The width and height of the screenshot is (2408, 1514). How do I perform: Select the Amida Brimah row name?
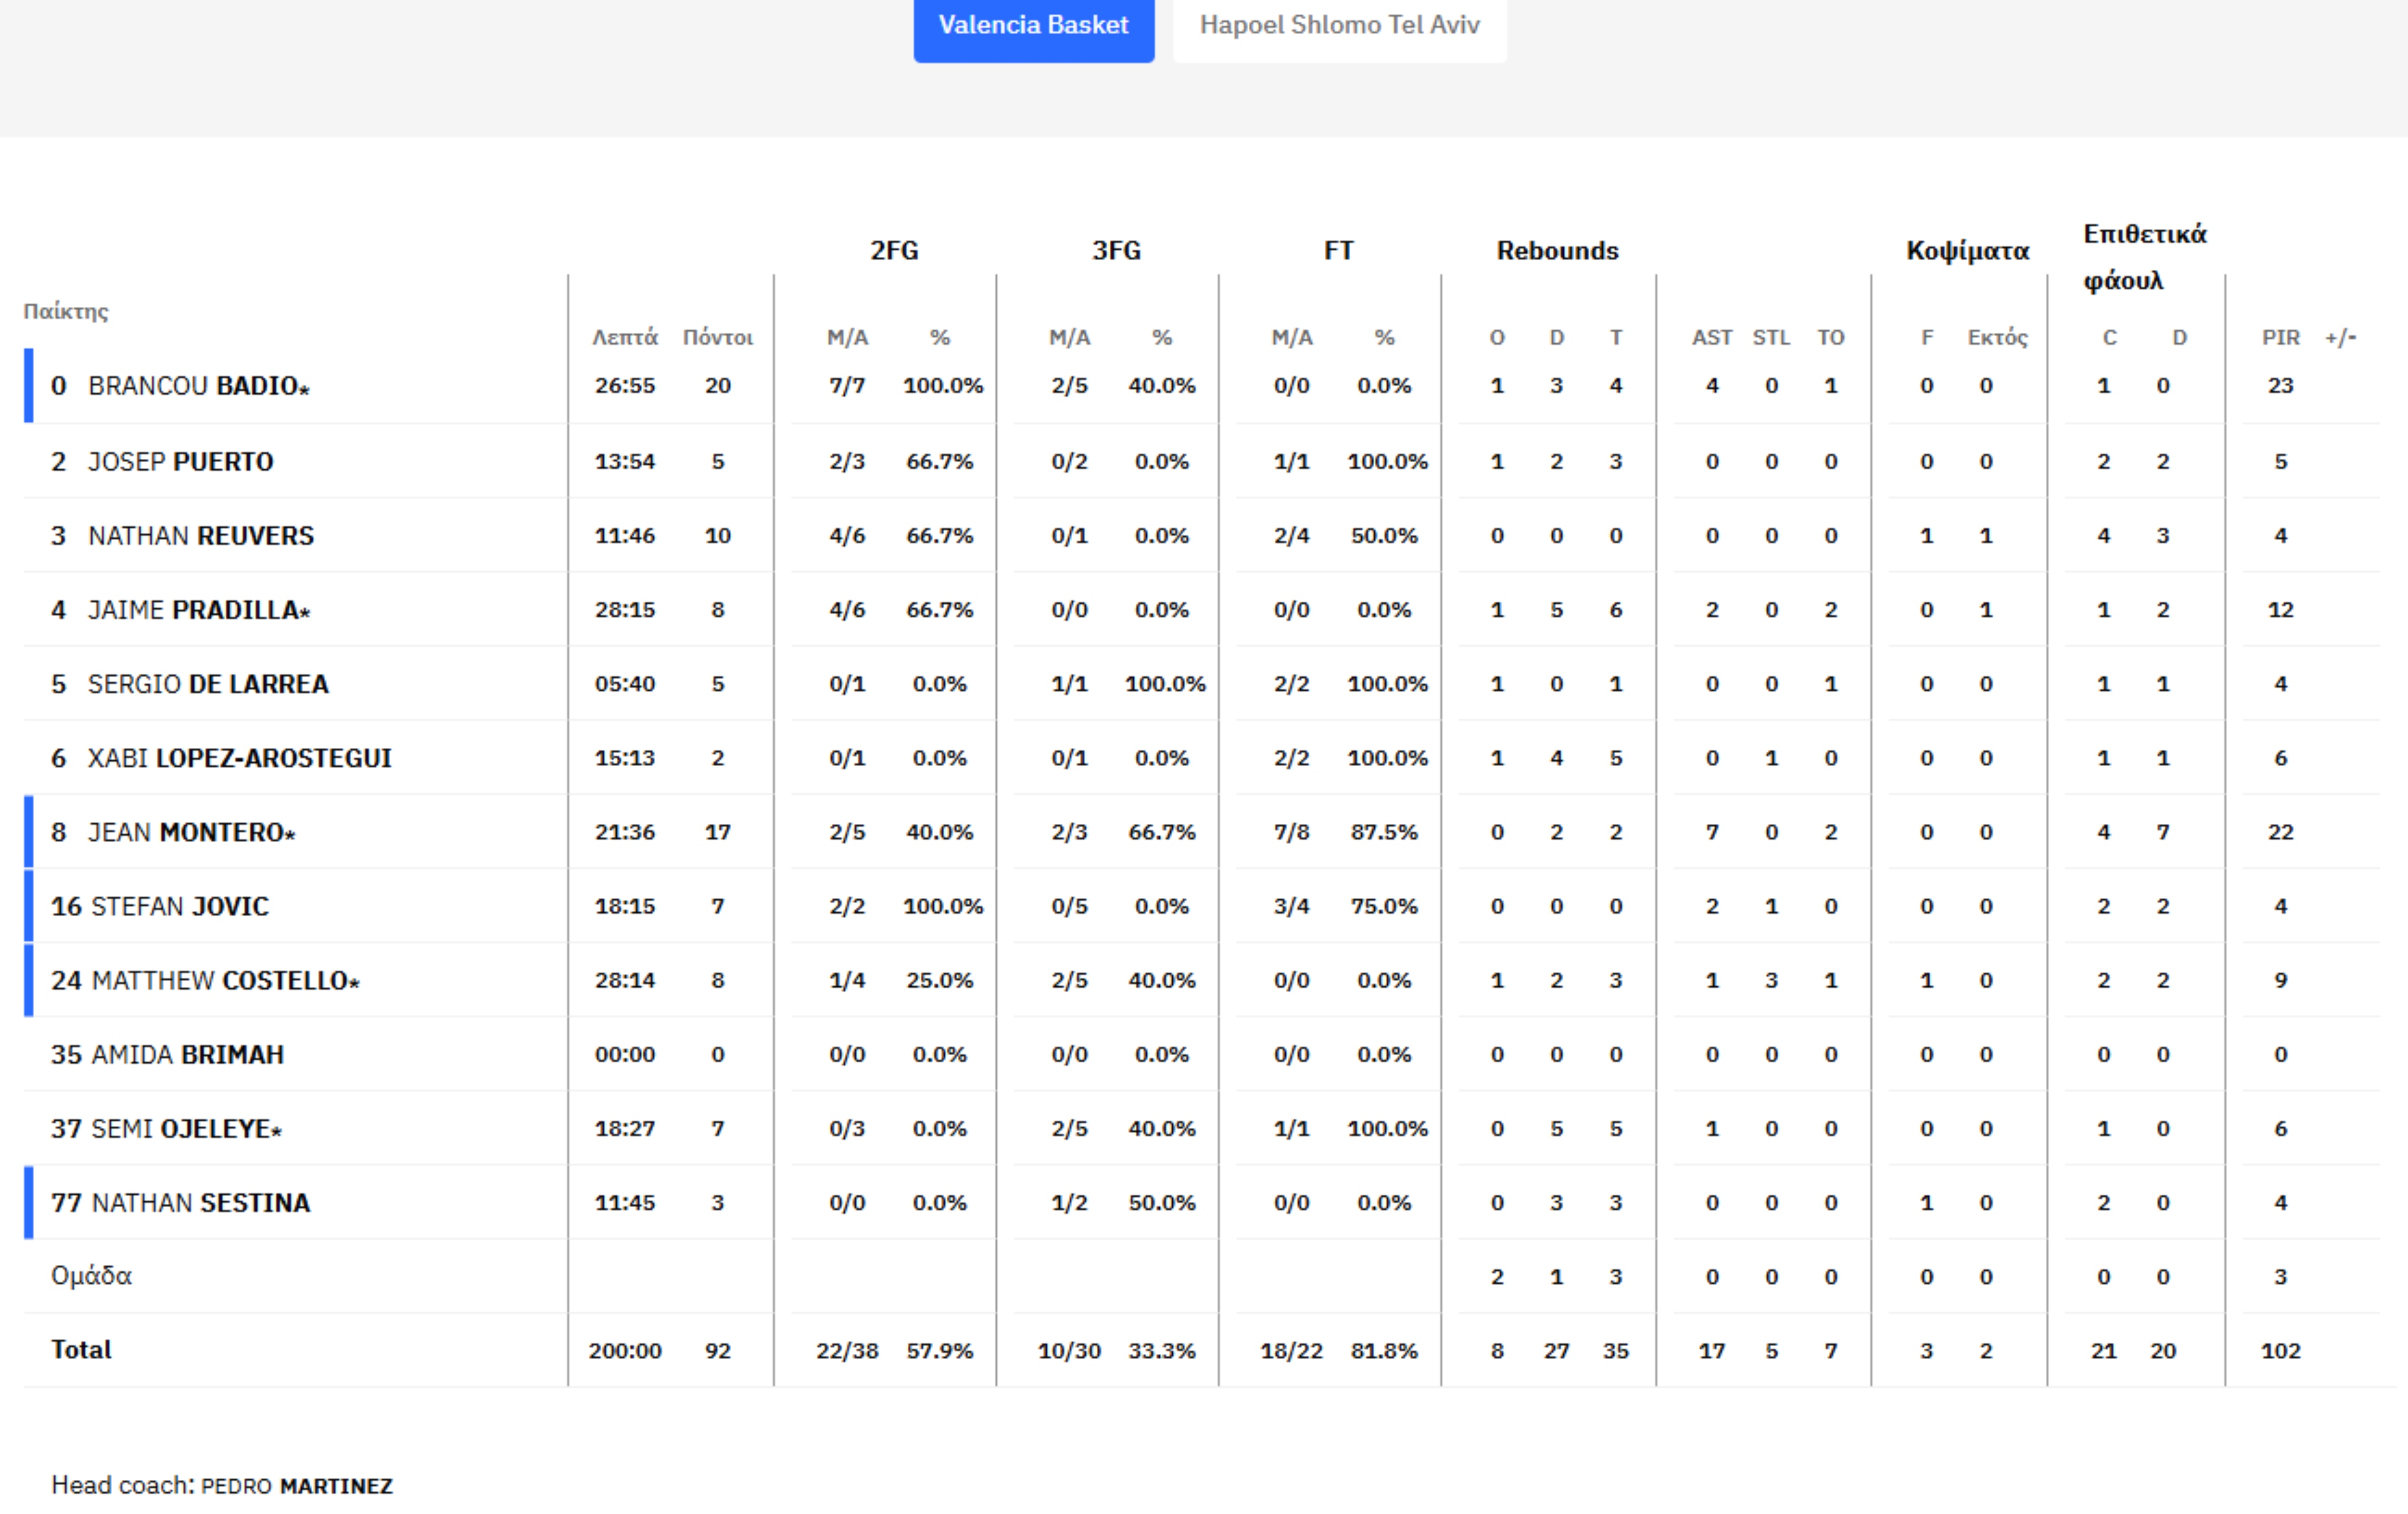pos(188,1054)
